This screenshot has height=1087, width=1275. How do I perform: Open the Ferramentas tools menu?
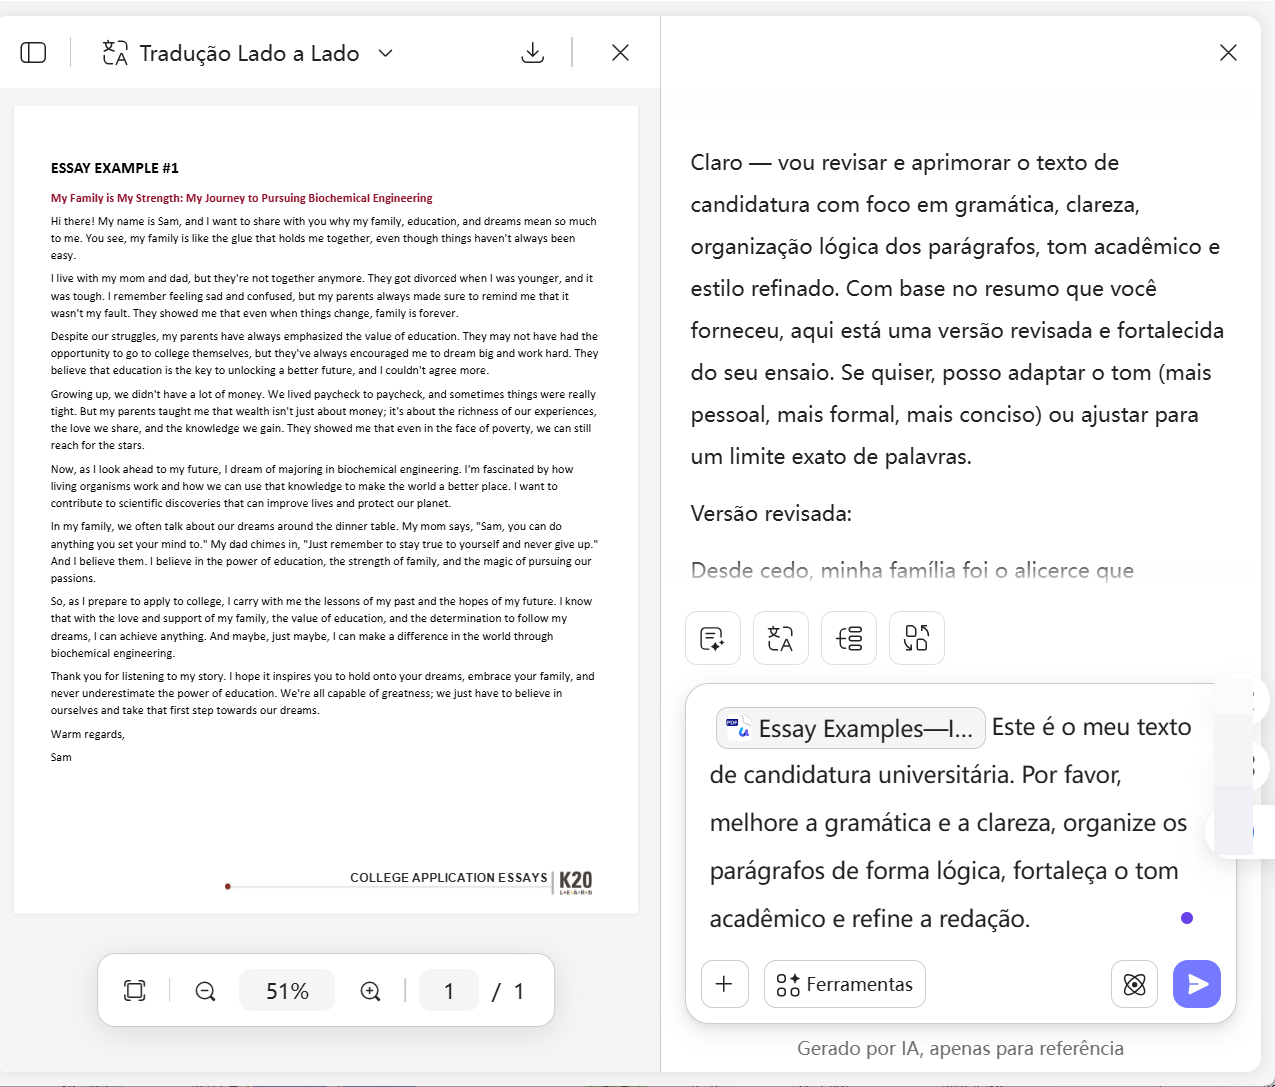pyautogui.click(x=845, y=984)
